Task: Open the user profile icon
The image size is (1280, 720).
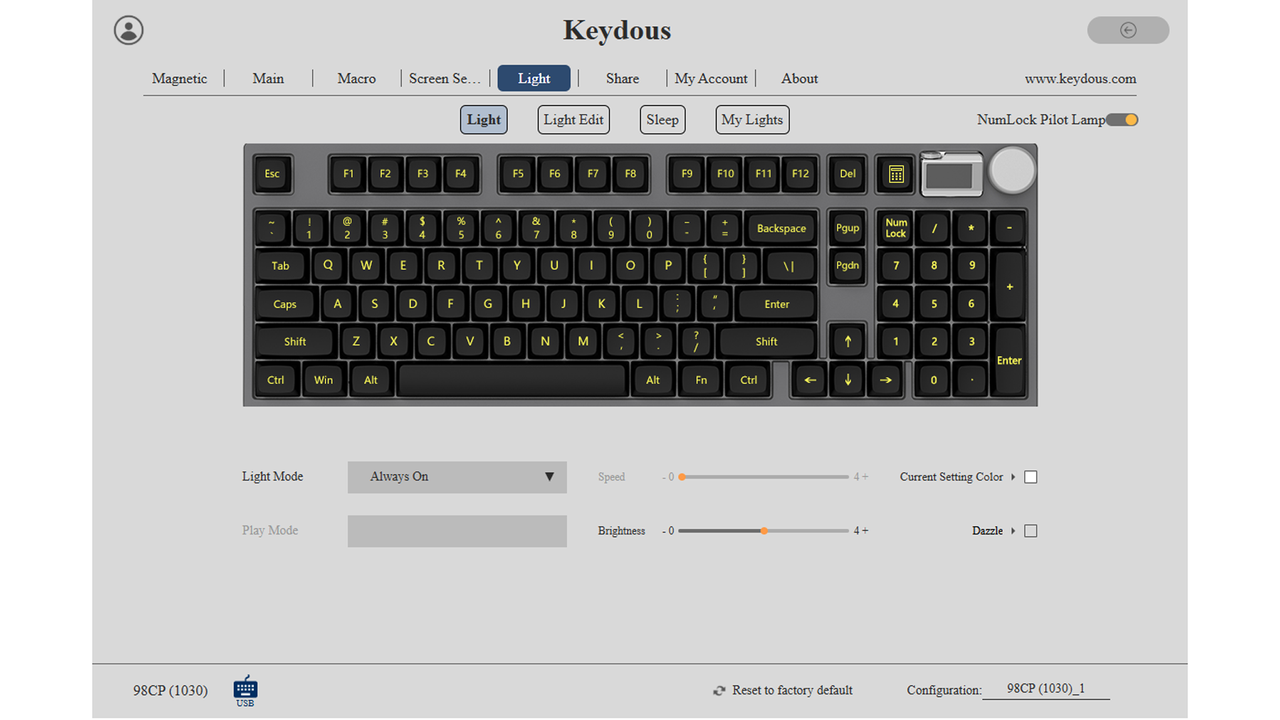Action: pyautogui.click(x=129, y=30)
